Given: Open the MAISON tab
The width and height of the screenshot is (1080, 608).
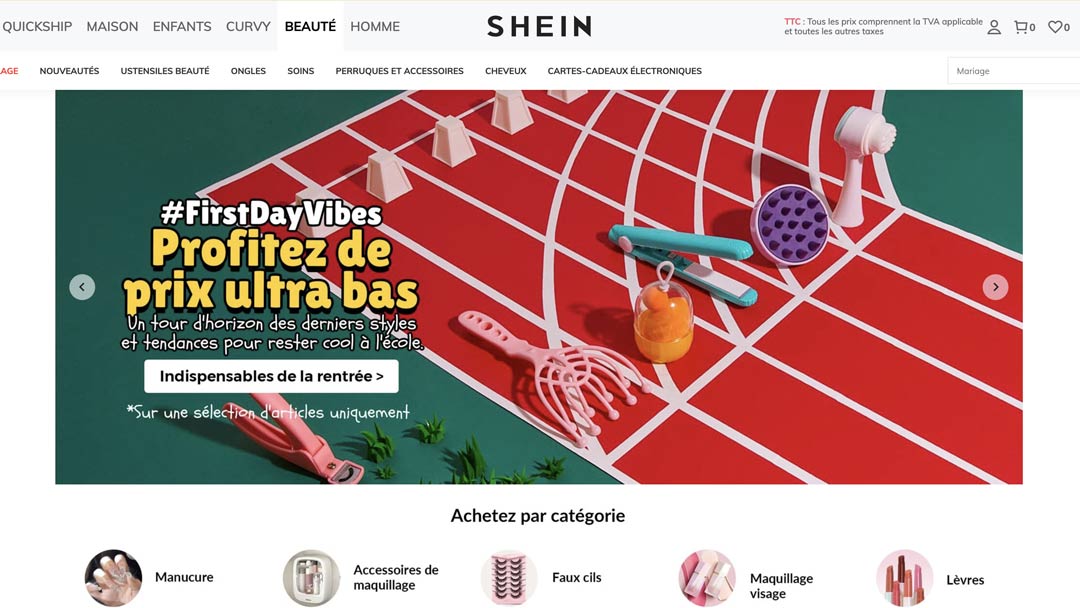Looking at the screenshot, I should [112, 26].
